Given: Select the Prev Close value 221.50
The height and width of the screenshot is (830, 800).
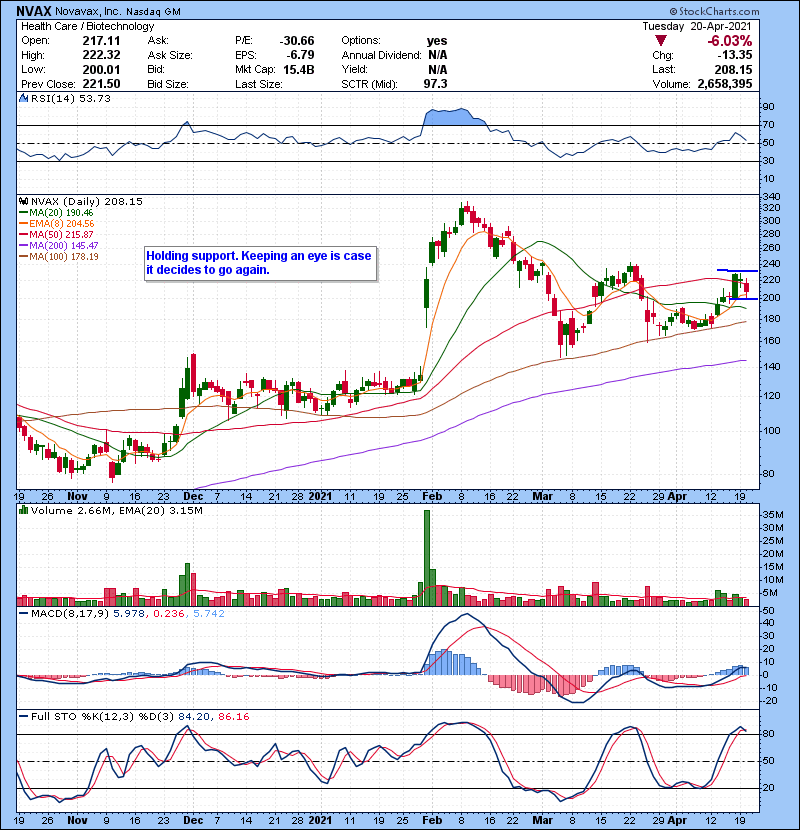Looking at the screenshot, I should 101,84.
